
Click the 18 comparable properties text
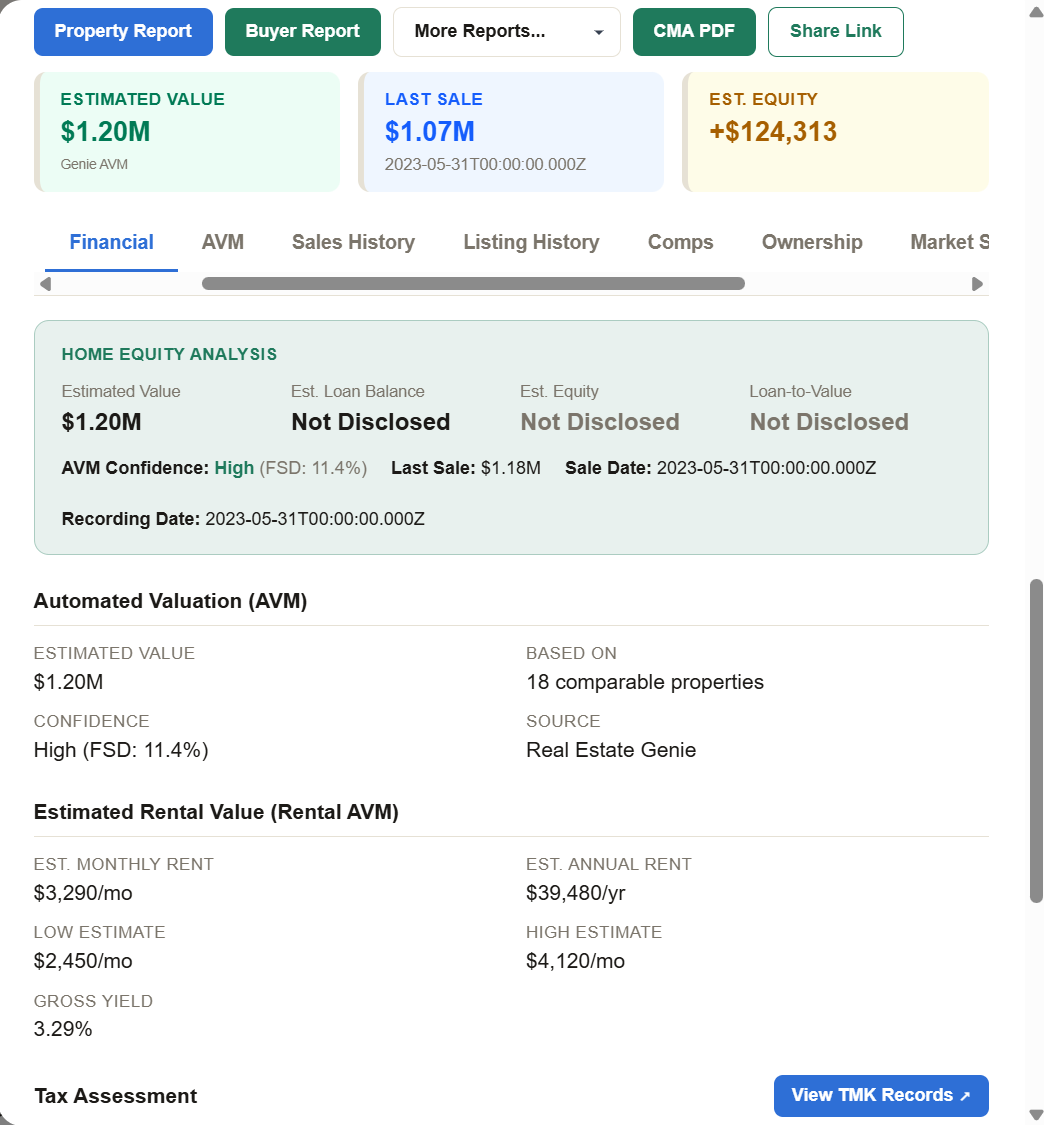[645, 682]
